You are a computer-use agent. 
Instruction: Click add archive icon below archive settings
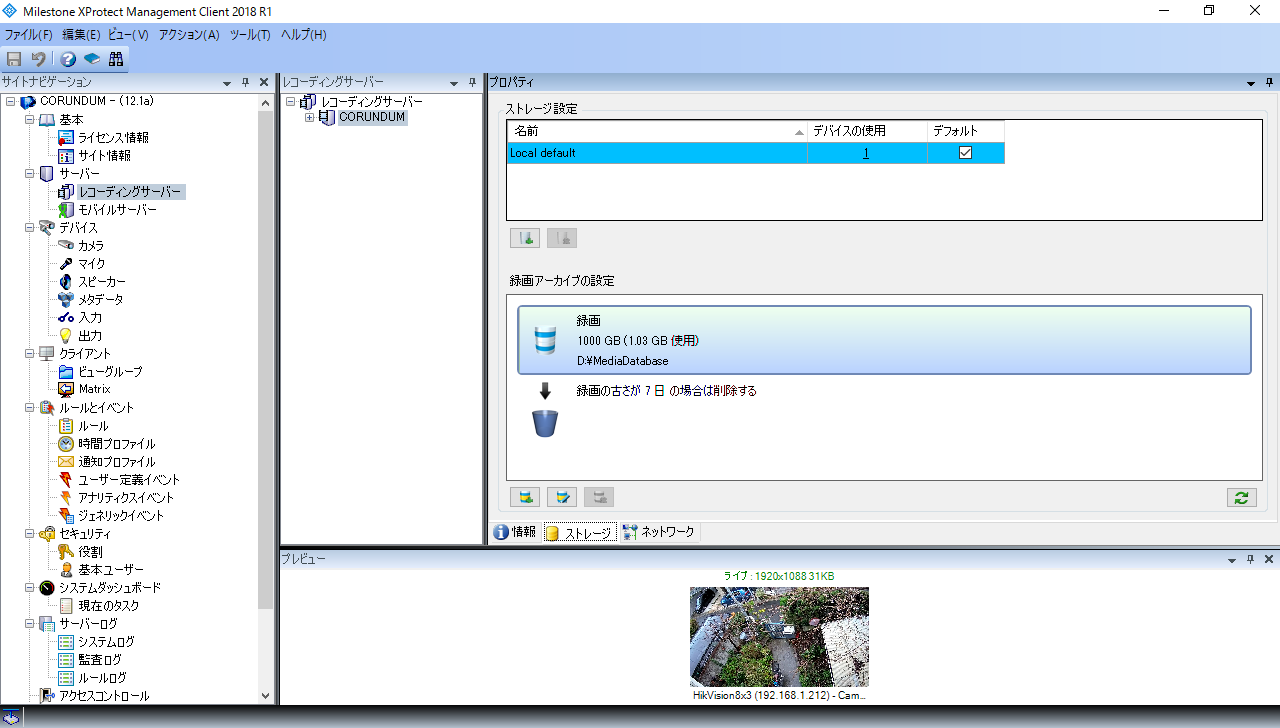click(x=525, y=497)
